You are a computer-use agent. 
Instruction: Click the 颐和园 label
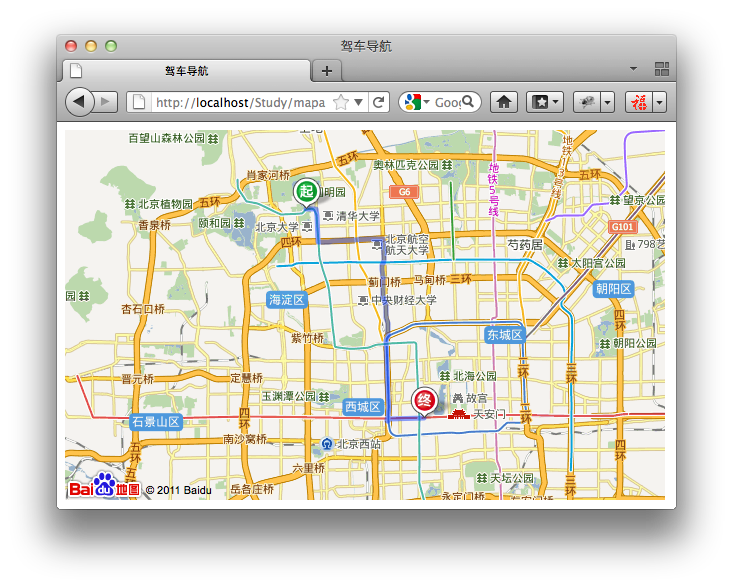pos(215,223)
